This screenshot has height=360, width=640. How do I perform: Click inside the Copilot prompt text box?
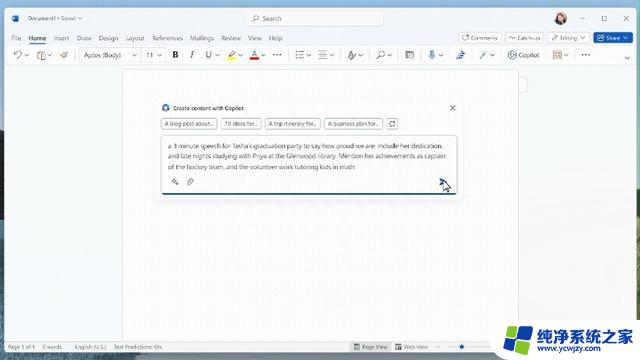point(309,165)
